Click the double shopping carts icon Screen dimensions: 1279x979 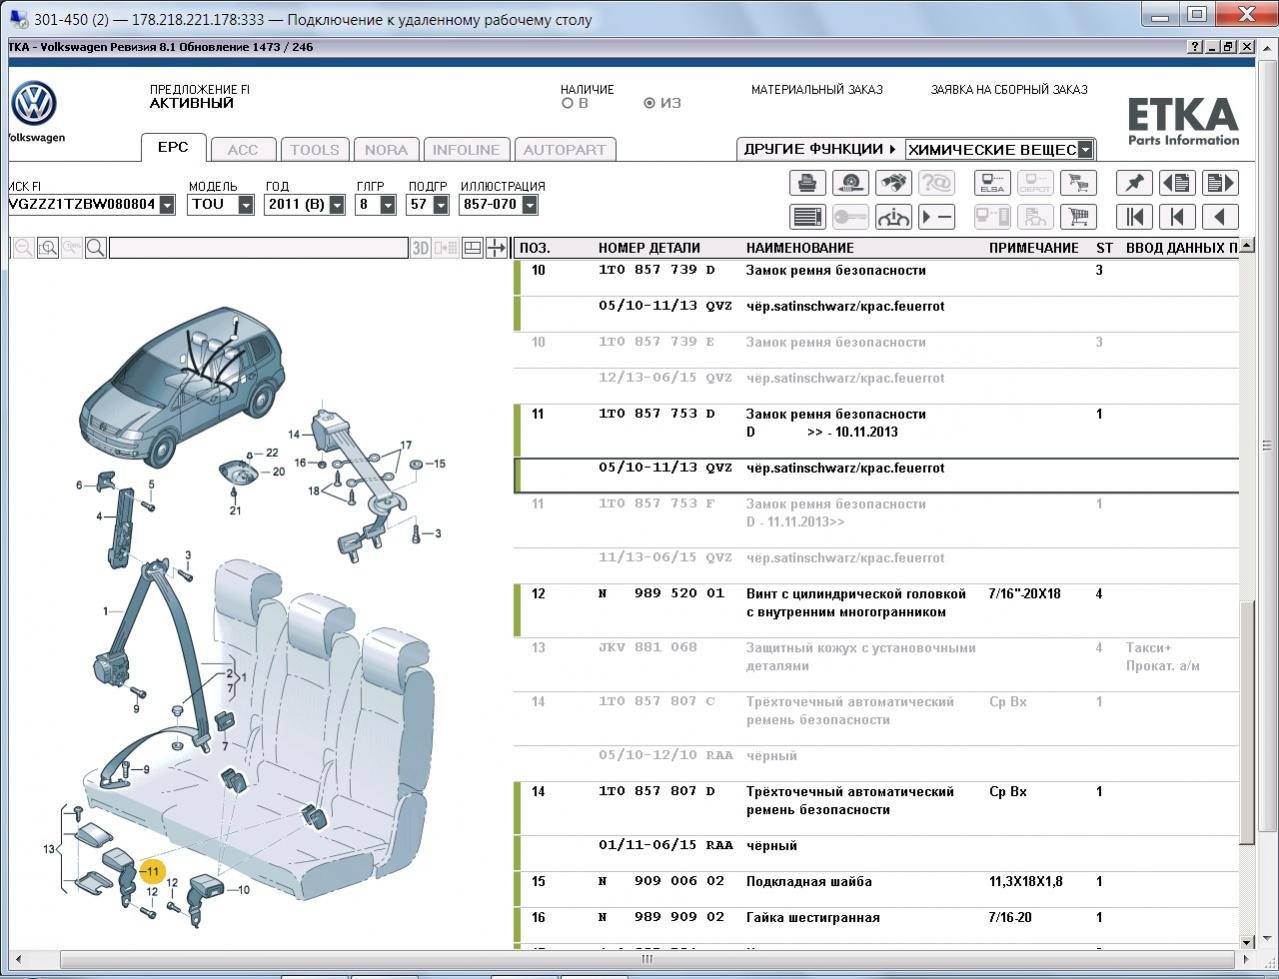(1078, 183)
